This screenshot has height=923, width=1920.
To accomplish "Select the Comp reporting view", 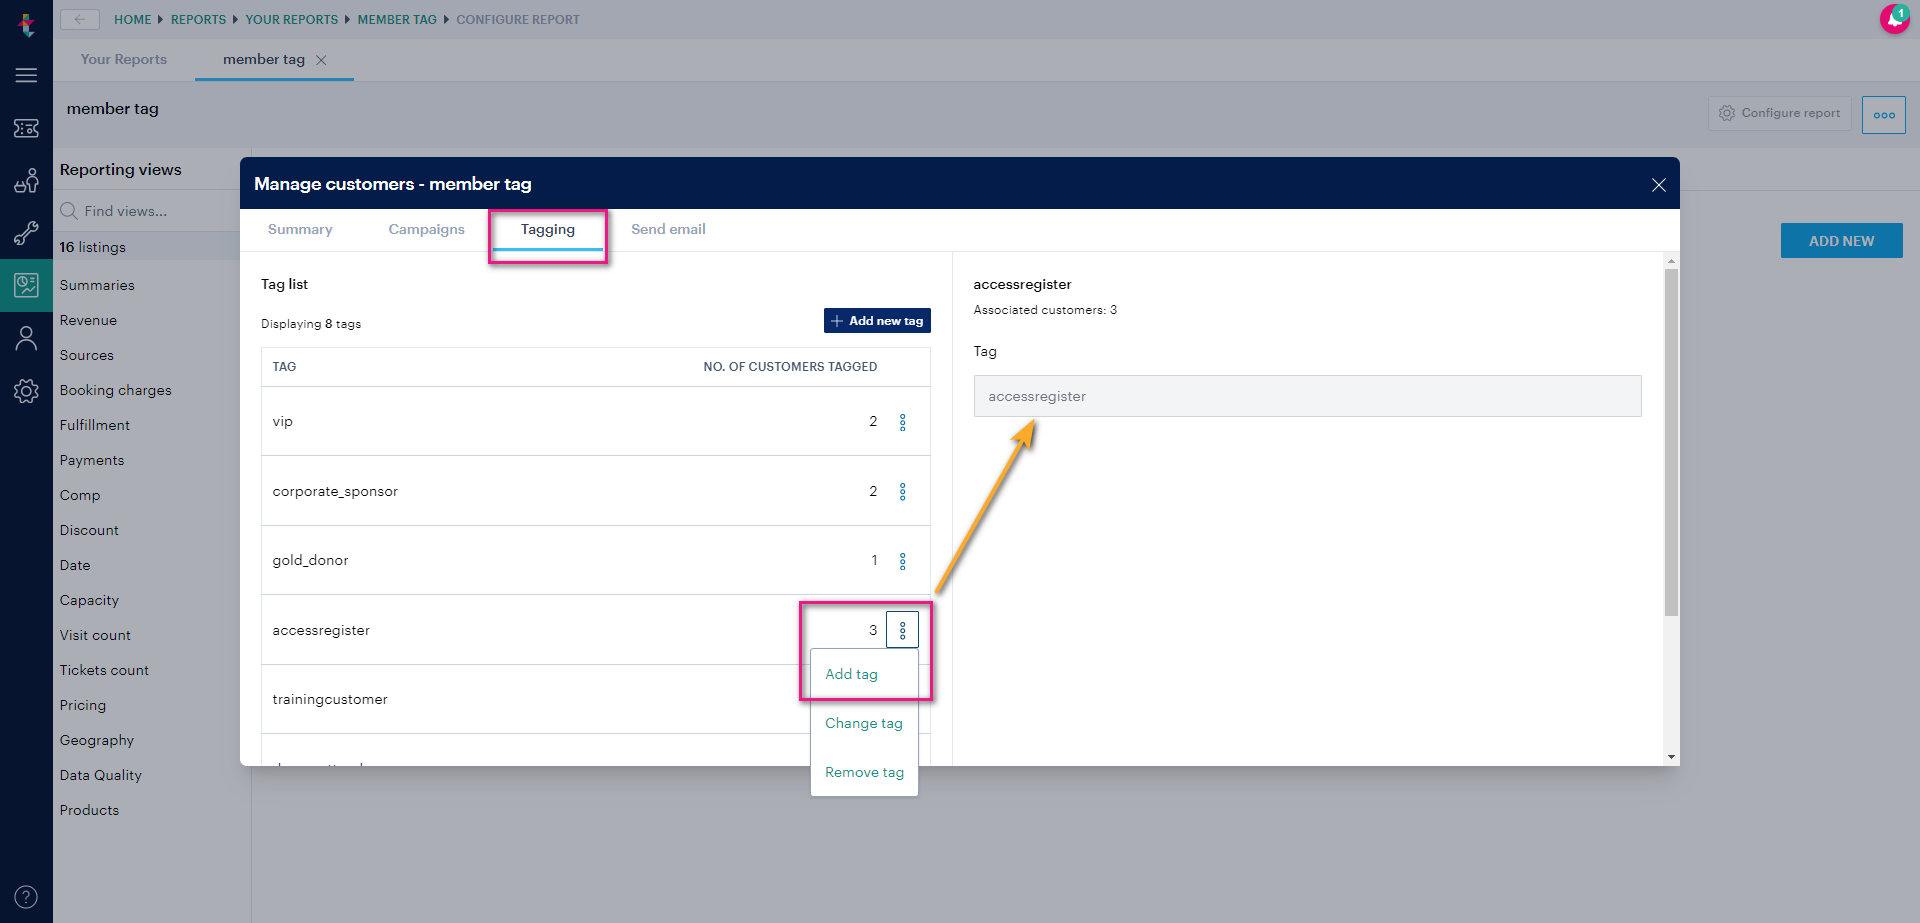I will [x=80, y=495].
